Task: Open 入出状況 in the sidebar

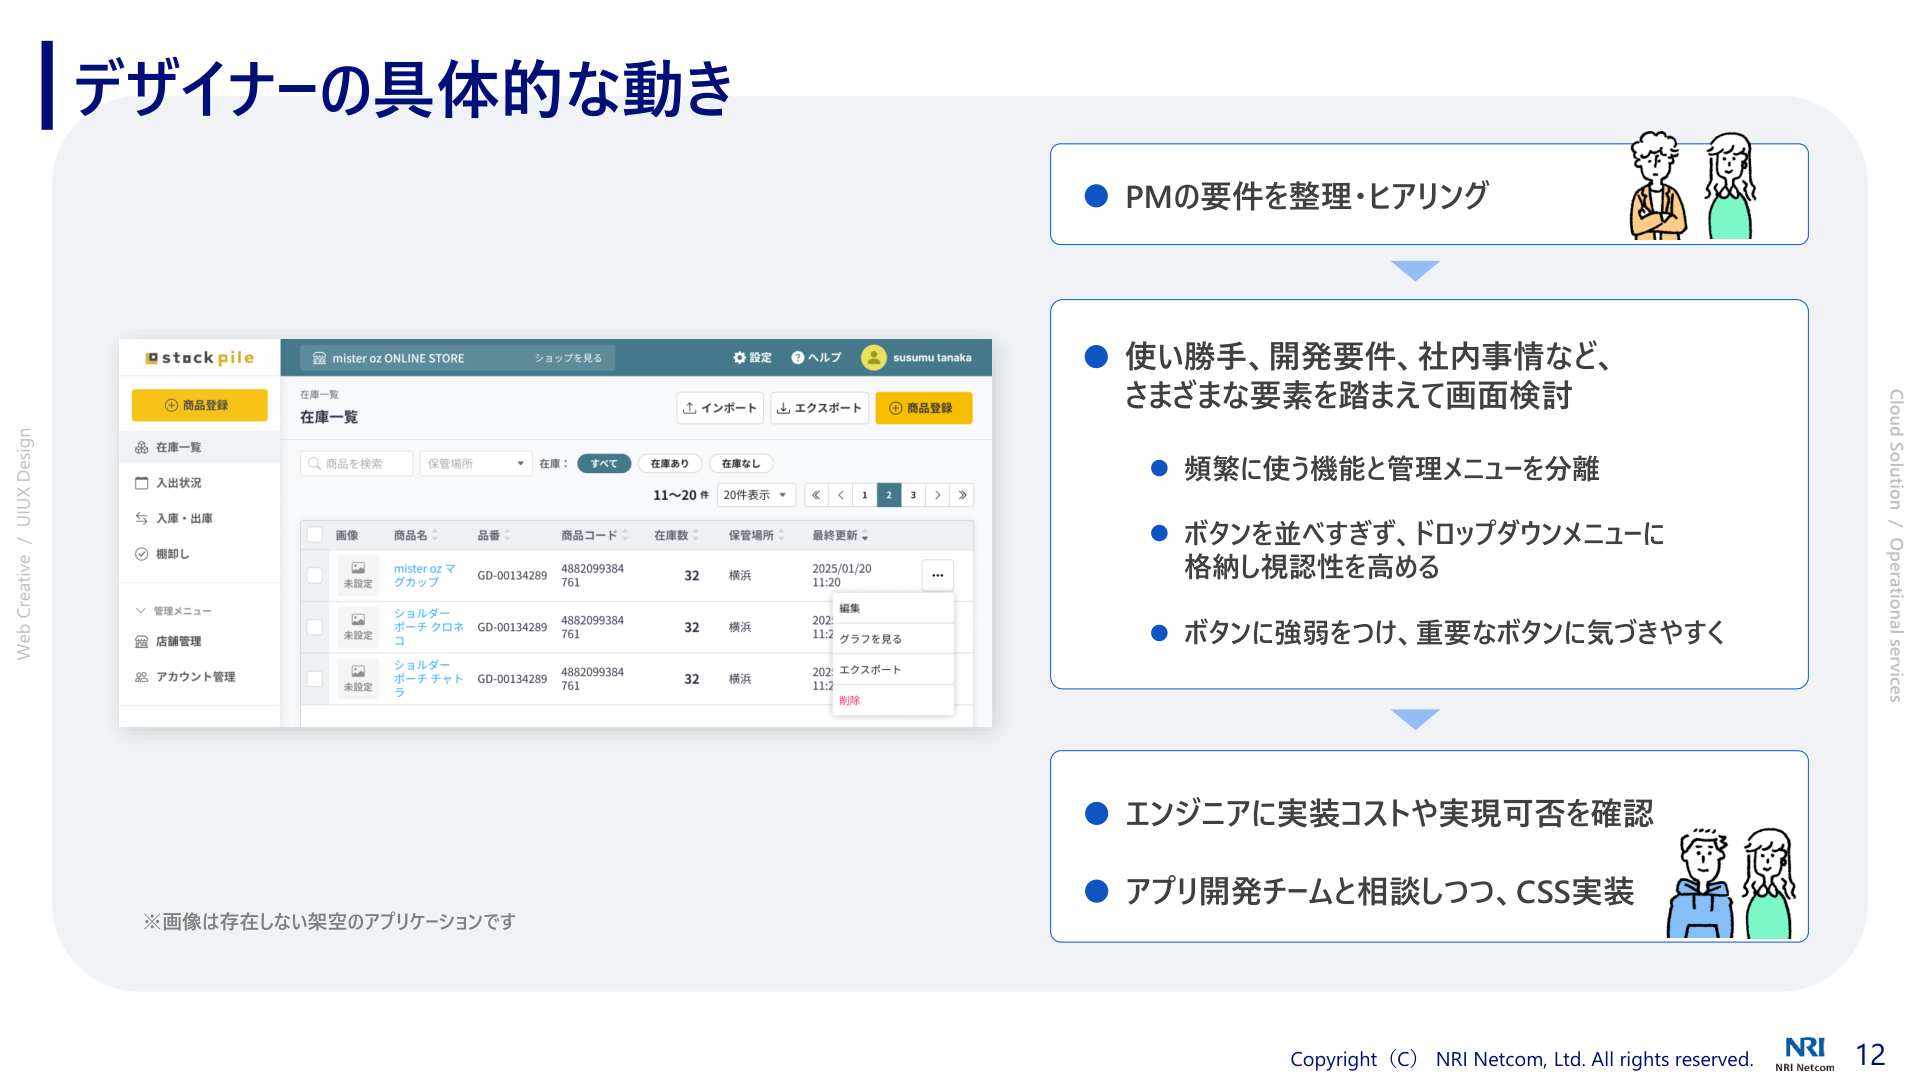Action: tap(178, 483)
